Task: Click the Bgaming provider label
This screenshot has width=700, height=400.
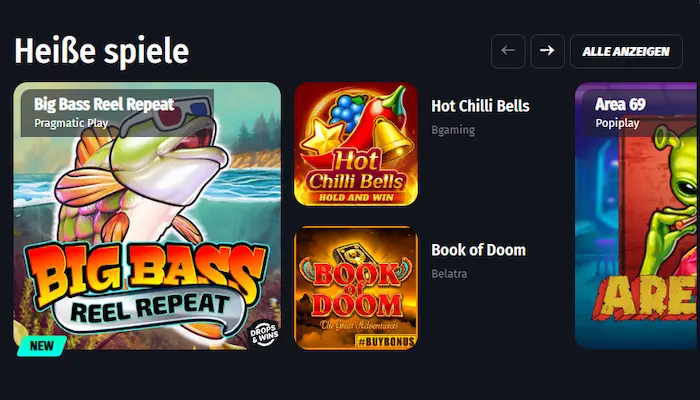Action: click(x=453, y=130)
